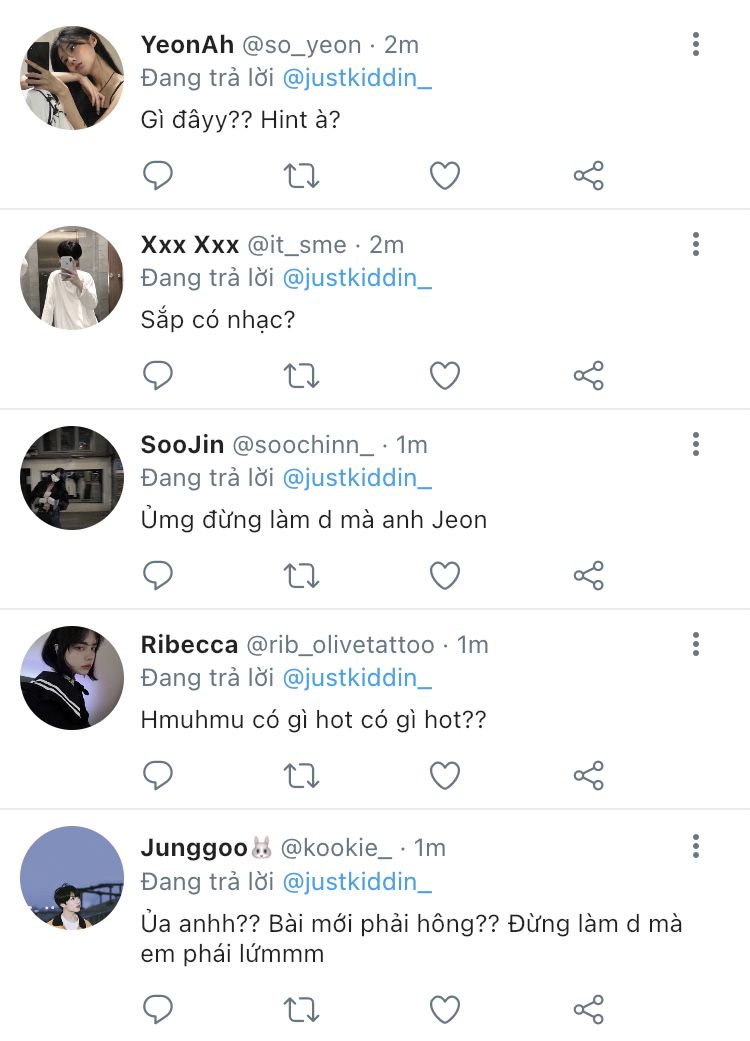The image size is (750, 1041).
Task: Open three-dot menu on Junggoo's tweet
Action: tap(696, 846)
